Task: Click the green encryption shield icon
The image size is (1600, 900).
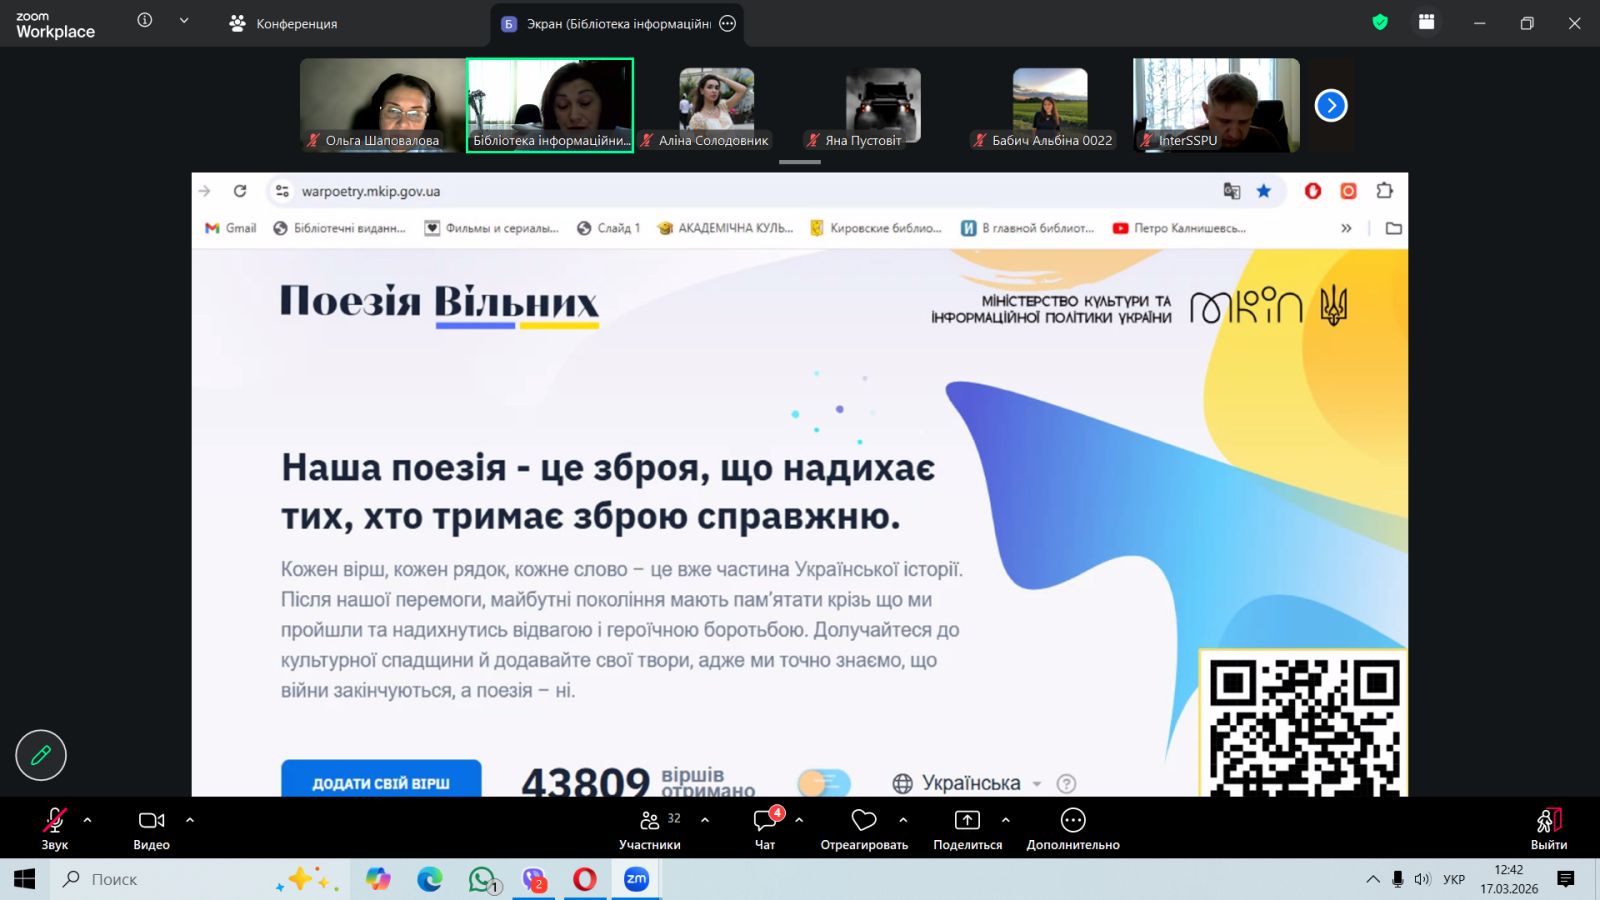Action: click(x=1380, y=22)
